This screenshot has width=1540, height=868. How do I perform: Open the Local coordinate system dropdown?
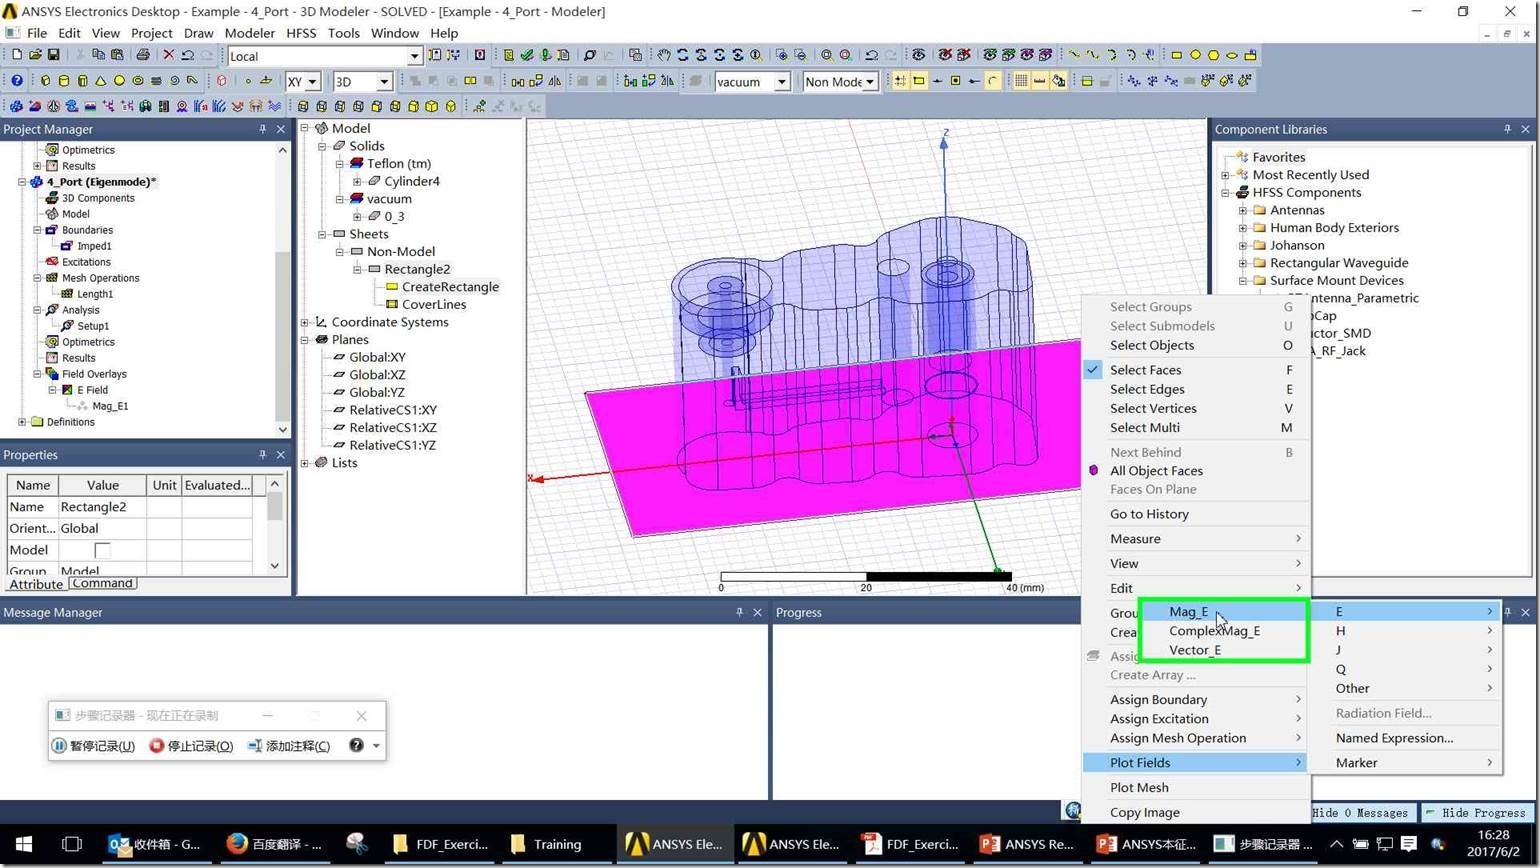point(413,56)
